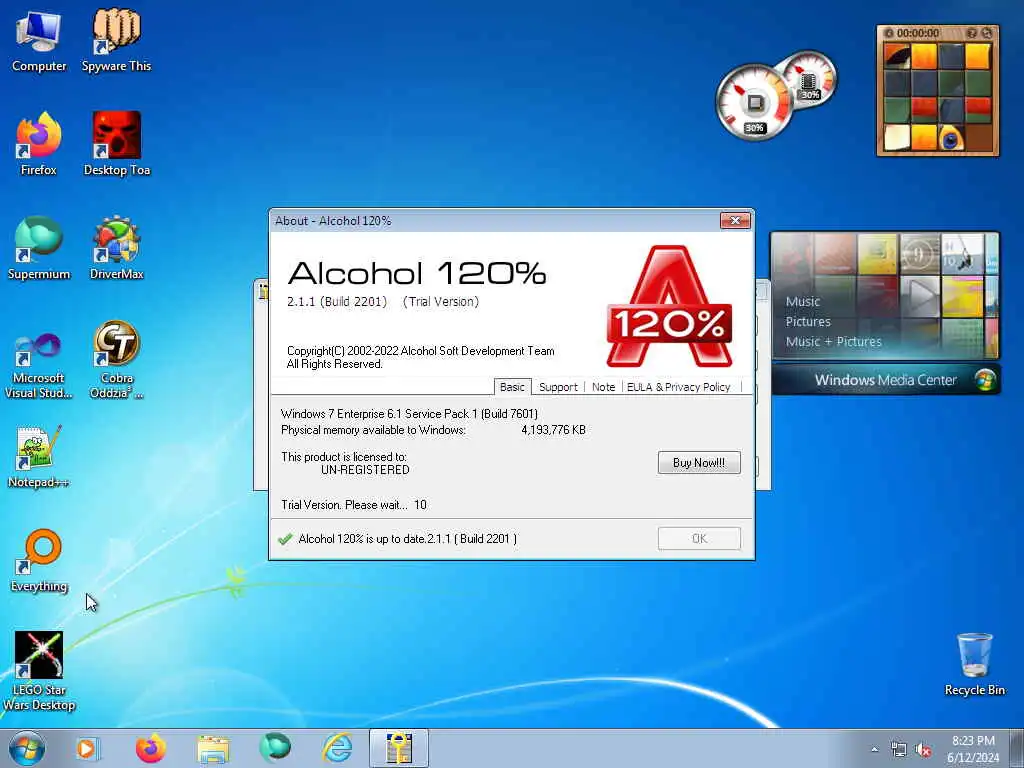Select Music in Media Center gadget
The width and height of the screenshot is (1024, 768).
pyautogui.click(x=803, y=302)
